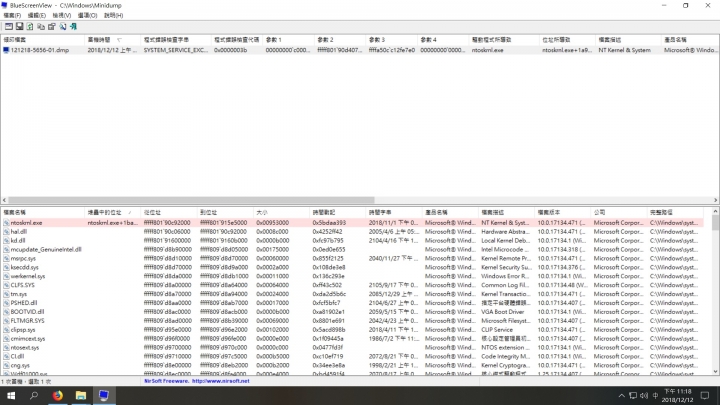Select the BOOTVID.dll row
Viewport: 720px width, 405px height.
352,312
